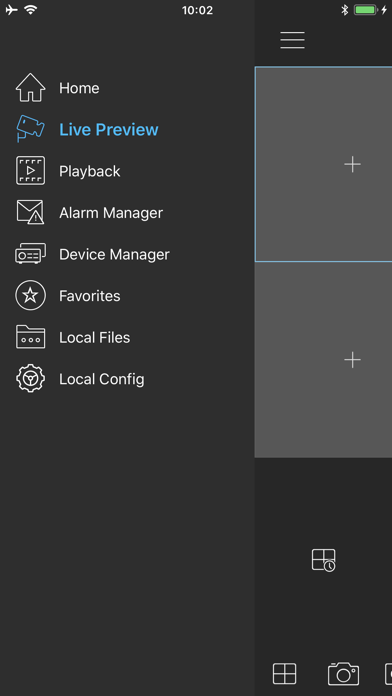Add camera to top preview pane
Screen dimensions: 392x696
click(x=352, y=164)
